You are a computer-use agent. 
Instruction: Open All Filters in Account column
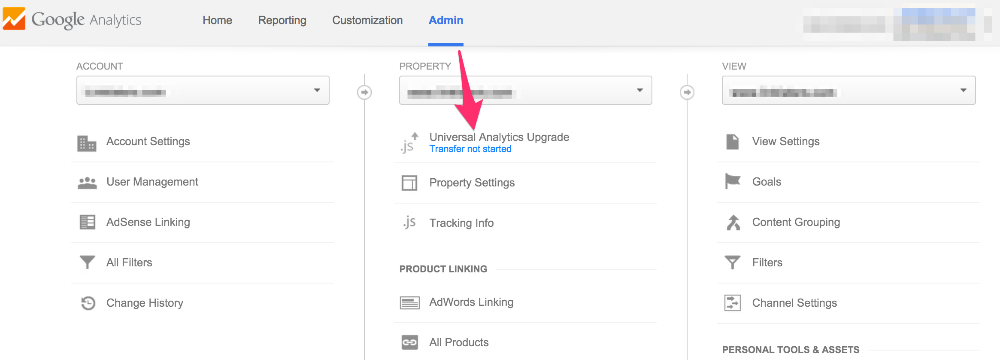[x=129, y=262]
